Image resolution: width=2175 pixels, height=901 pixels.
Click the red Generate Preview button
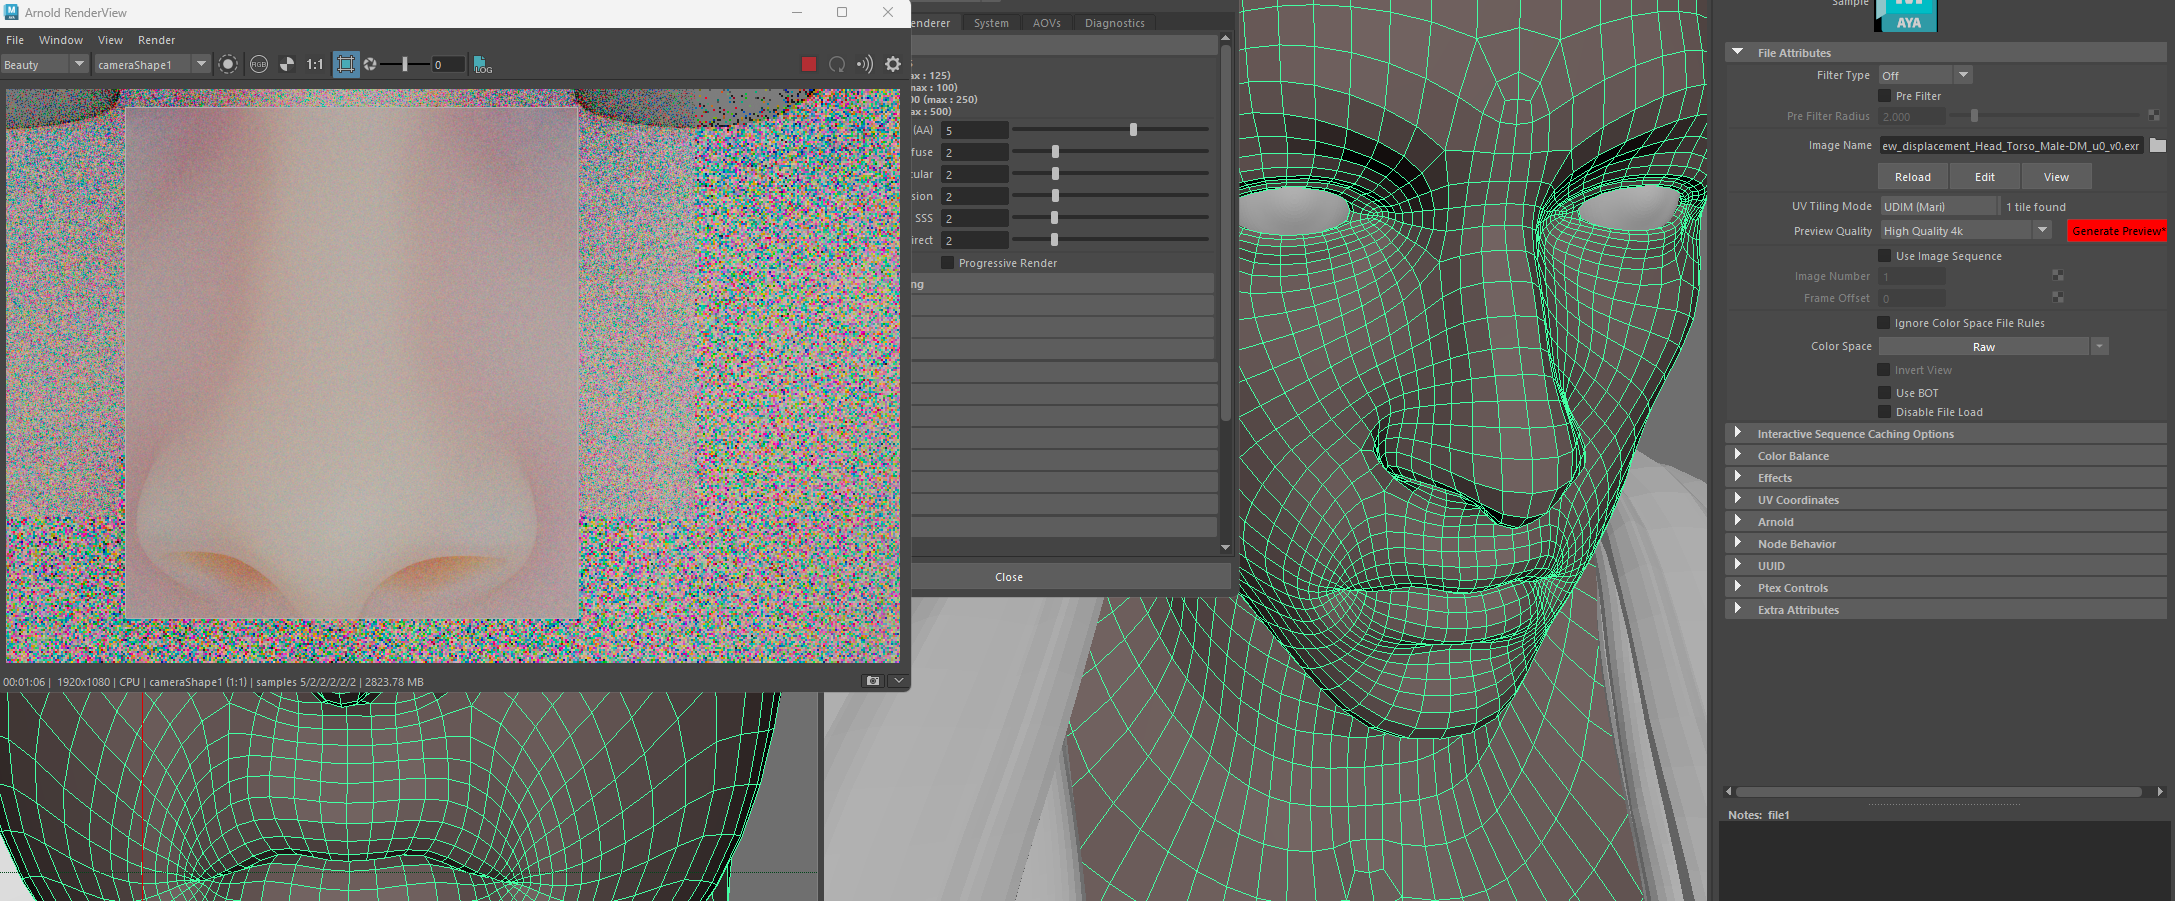(2118, 231)
